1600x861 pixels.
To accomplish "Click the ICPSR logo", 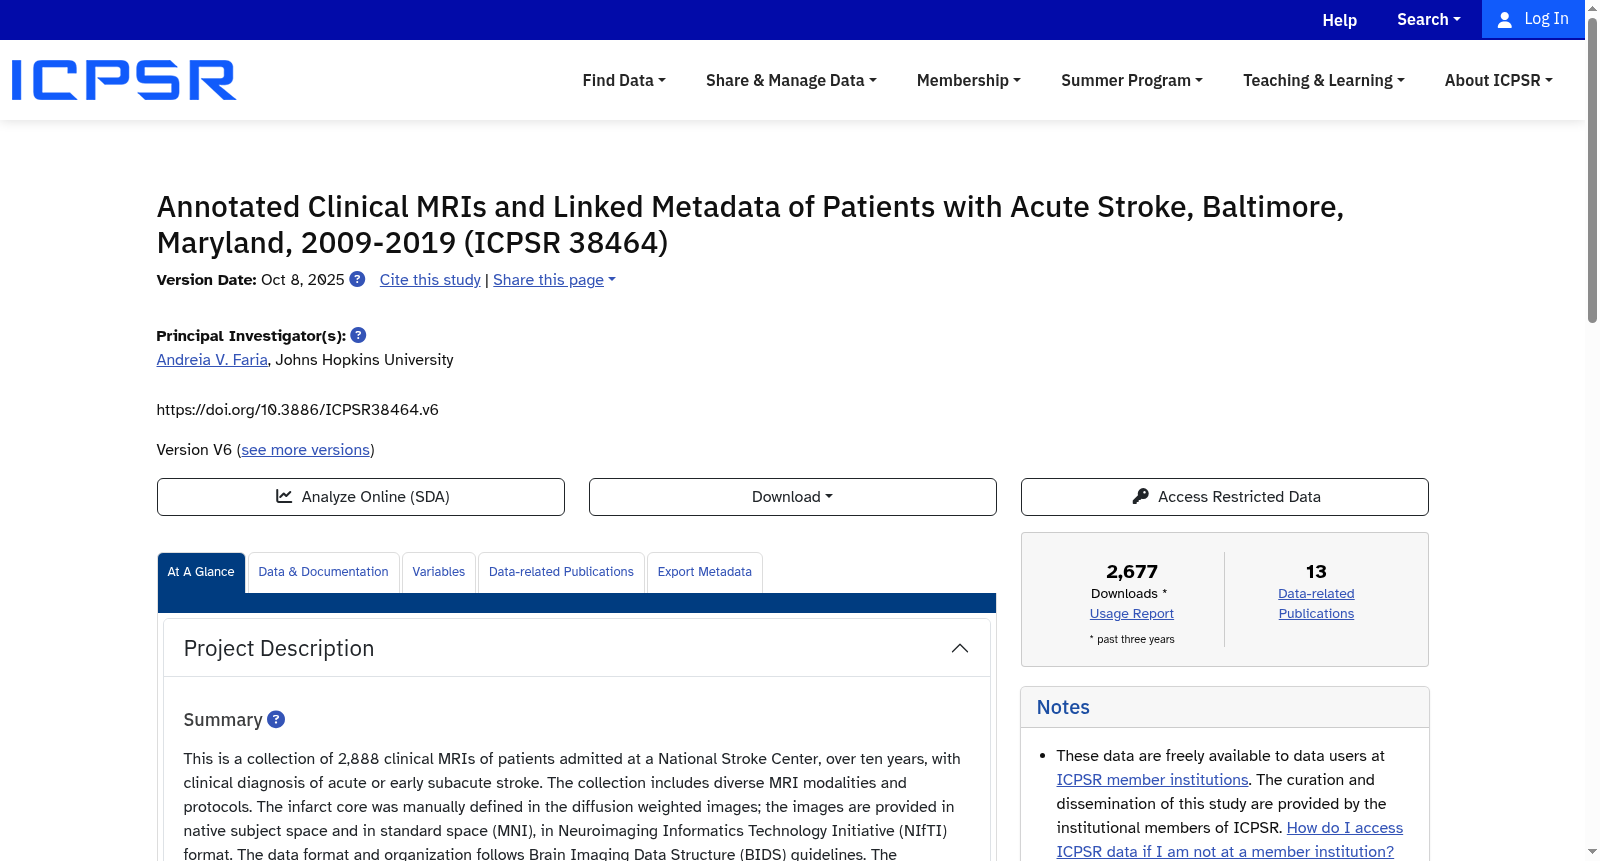I will pyautogui.click(x=124, y=80).
